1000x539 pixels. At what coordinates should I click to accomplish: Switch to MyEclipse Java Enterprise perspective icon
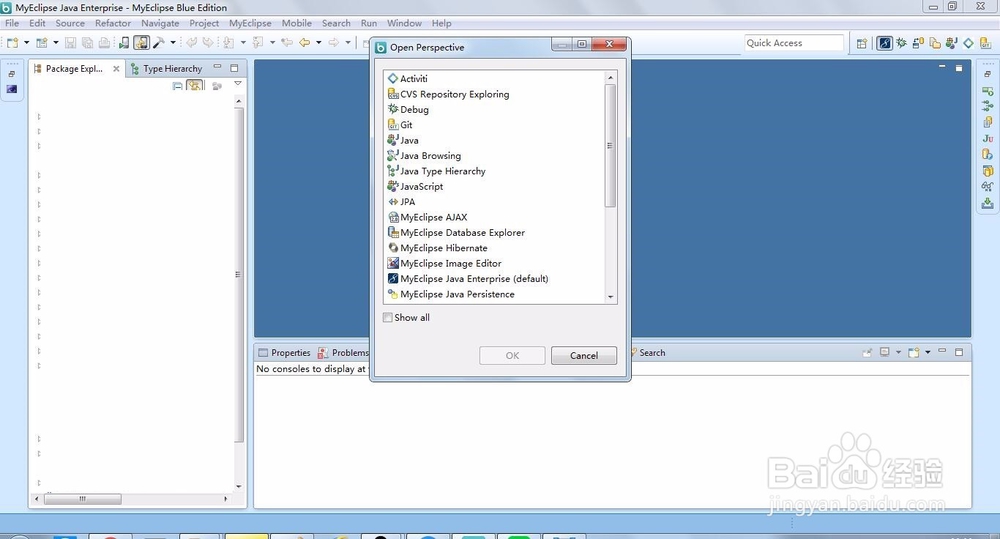click(885, 43)
